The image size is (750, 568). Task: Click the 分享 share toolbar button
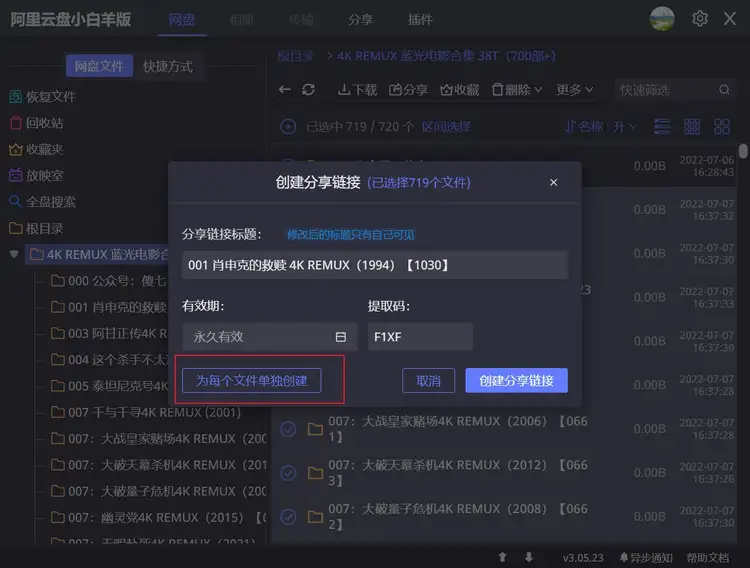pos(408,89)
